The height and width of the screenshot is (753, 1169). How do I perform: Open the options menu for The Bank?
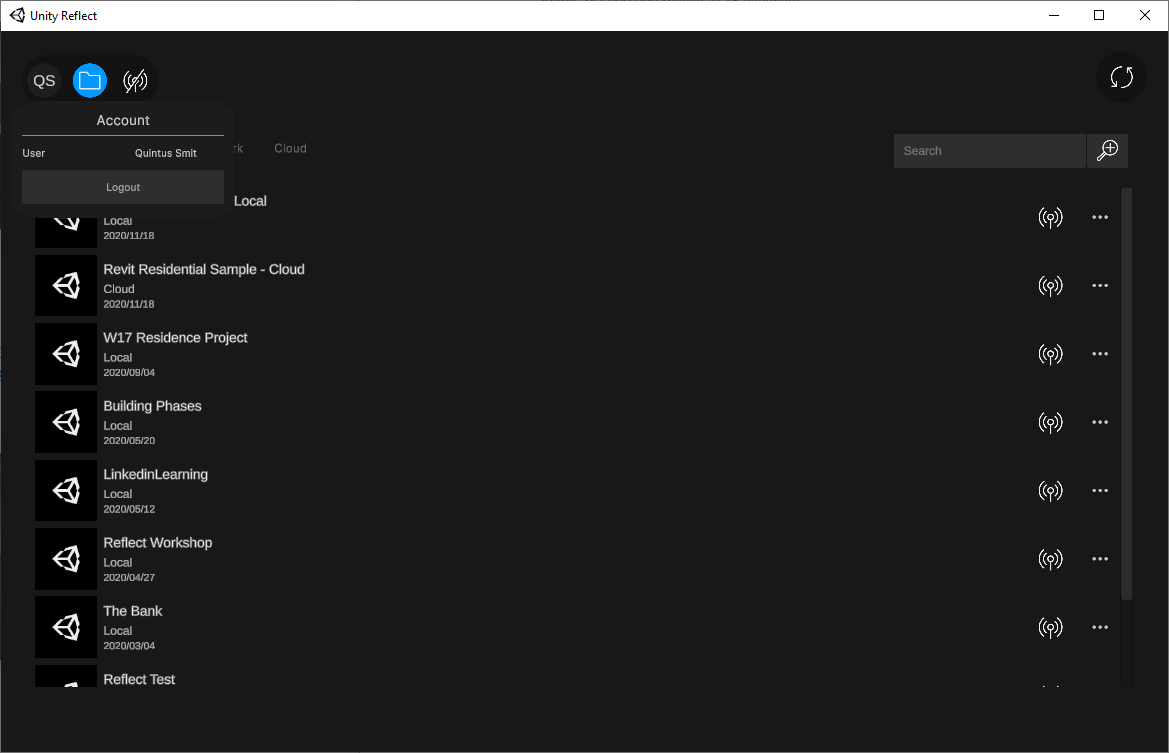coord(1100,627)
